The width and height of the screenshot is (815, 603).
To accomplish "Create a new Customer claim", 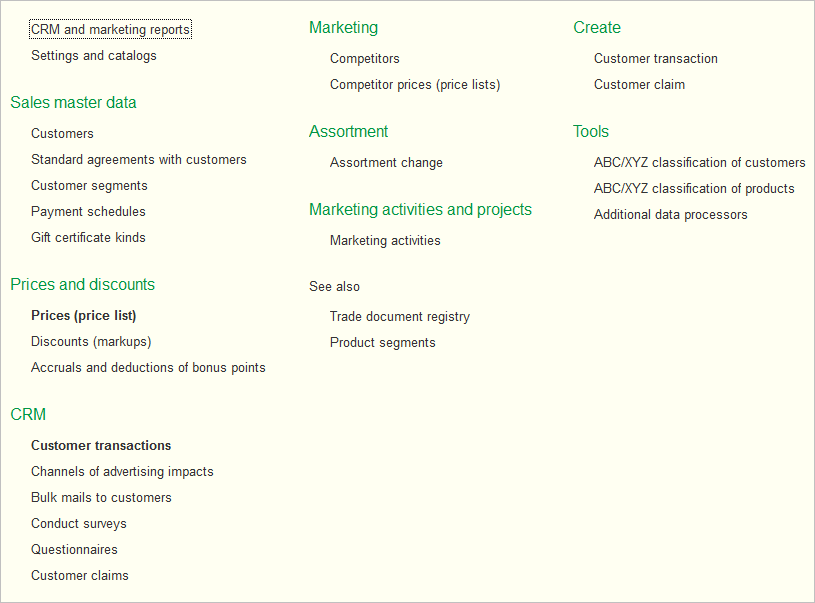I will [639, 85].
